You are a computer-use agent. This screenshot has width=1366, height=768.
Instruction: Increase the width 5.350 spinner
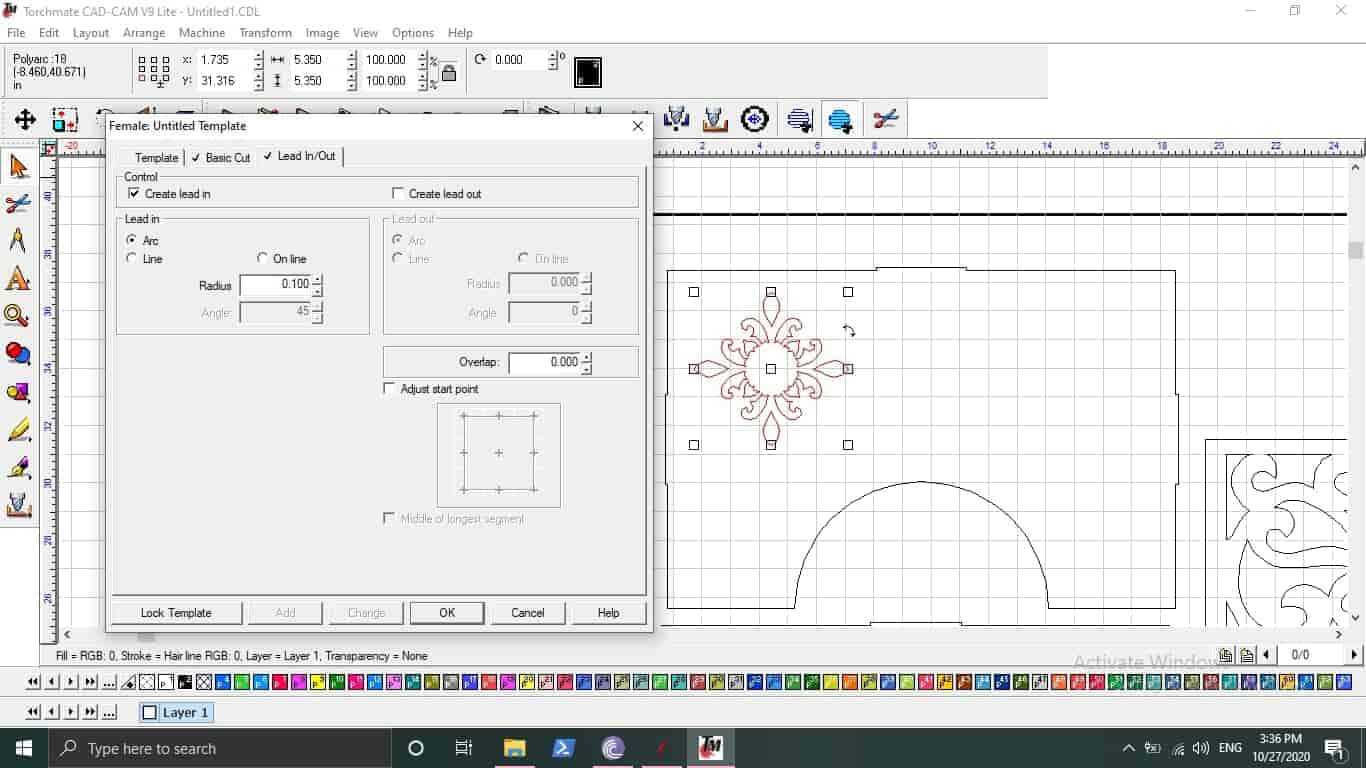(352, 55)
